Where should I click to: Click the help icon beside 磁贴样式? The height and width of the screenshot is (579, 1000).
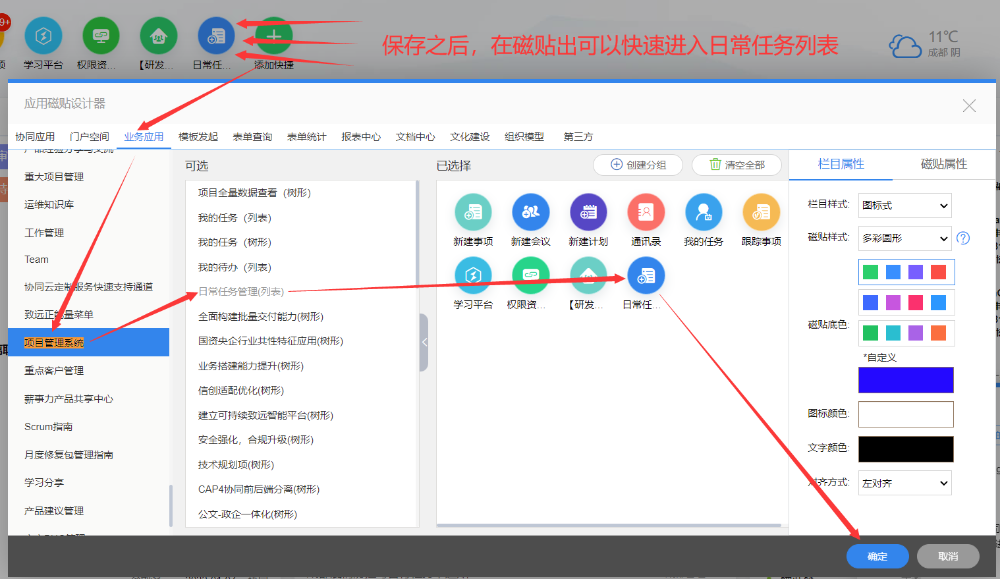click(963, 238)
